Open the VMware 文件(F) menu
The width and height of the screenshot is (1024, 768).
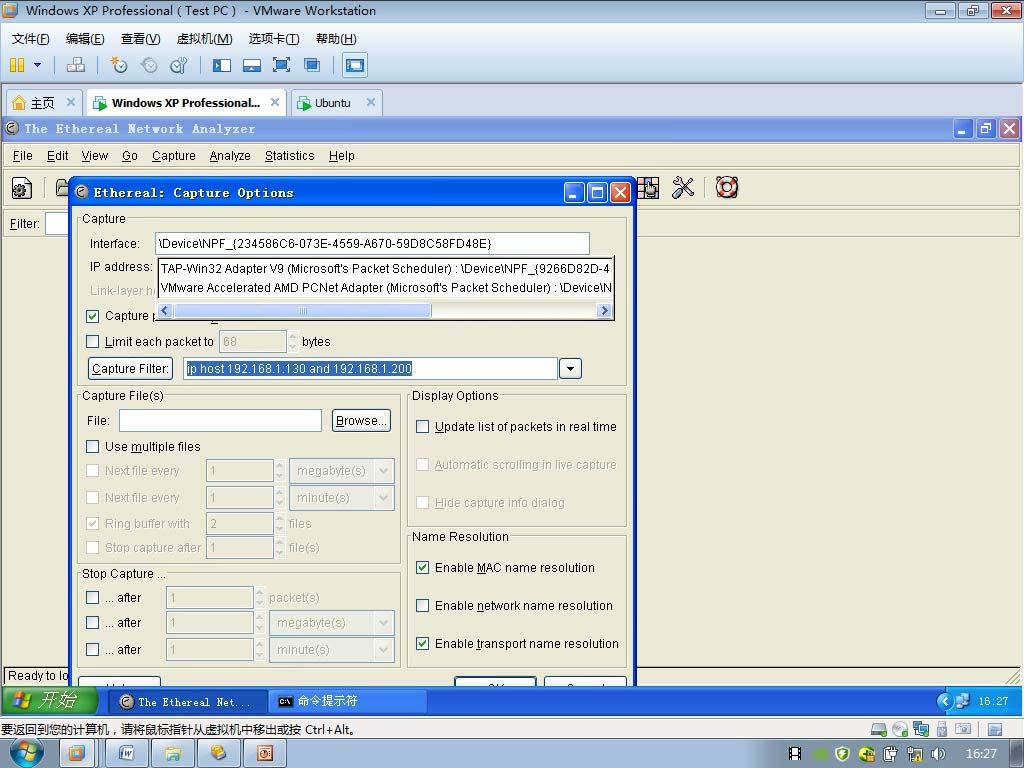(30, 39)
